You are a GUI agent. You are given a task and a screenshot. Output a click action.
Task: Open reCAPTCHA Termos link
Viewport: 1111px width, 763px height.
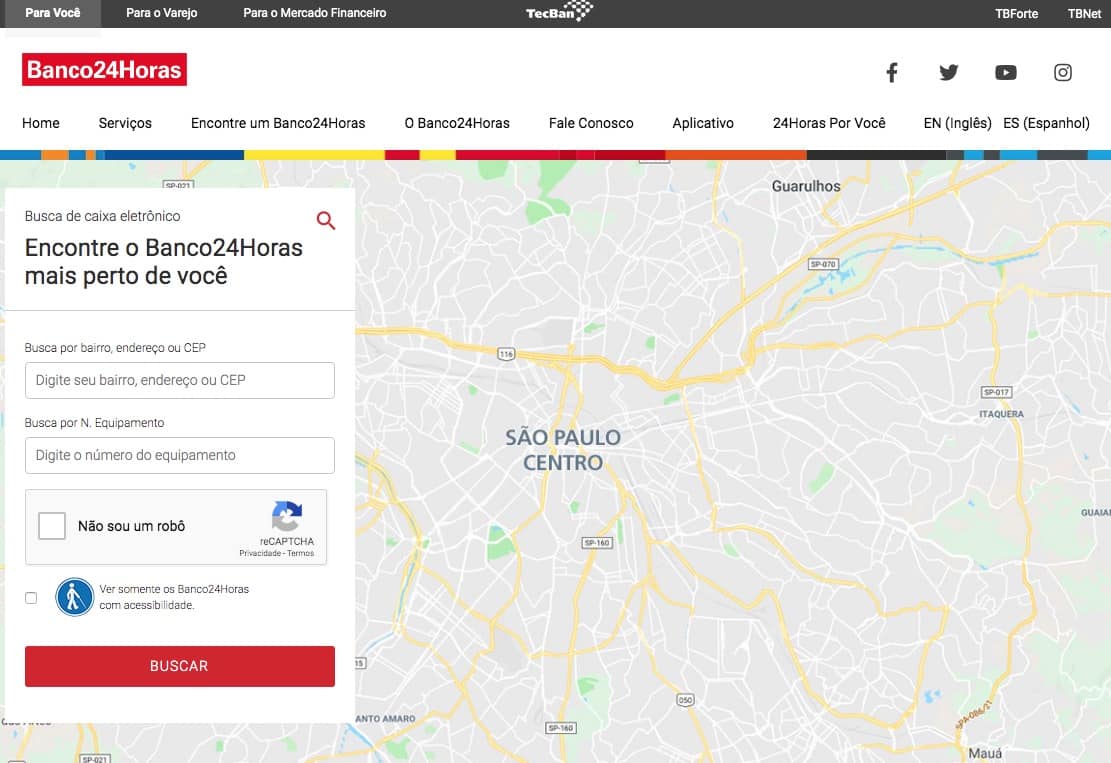tap(300, 553)
